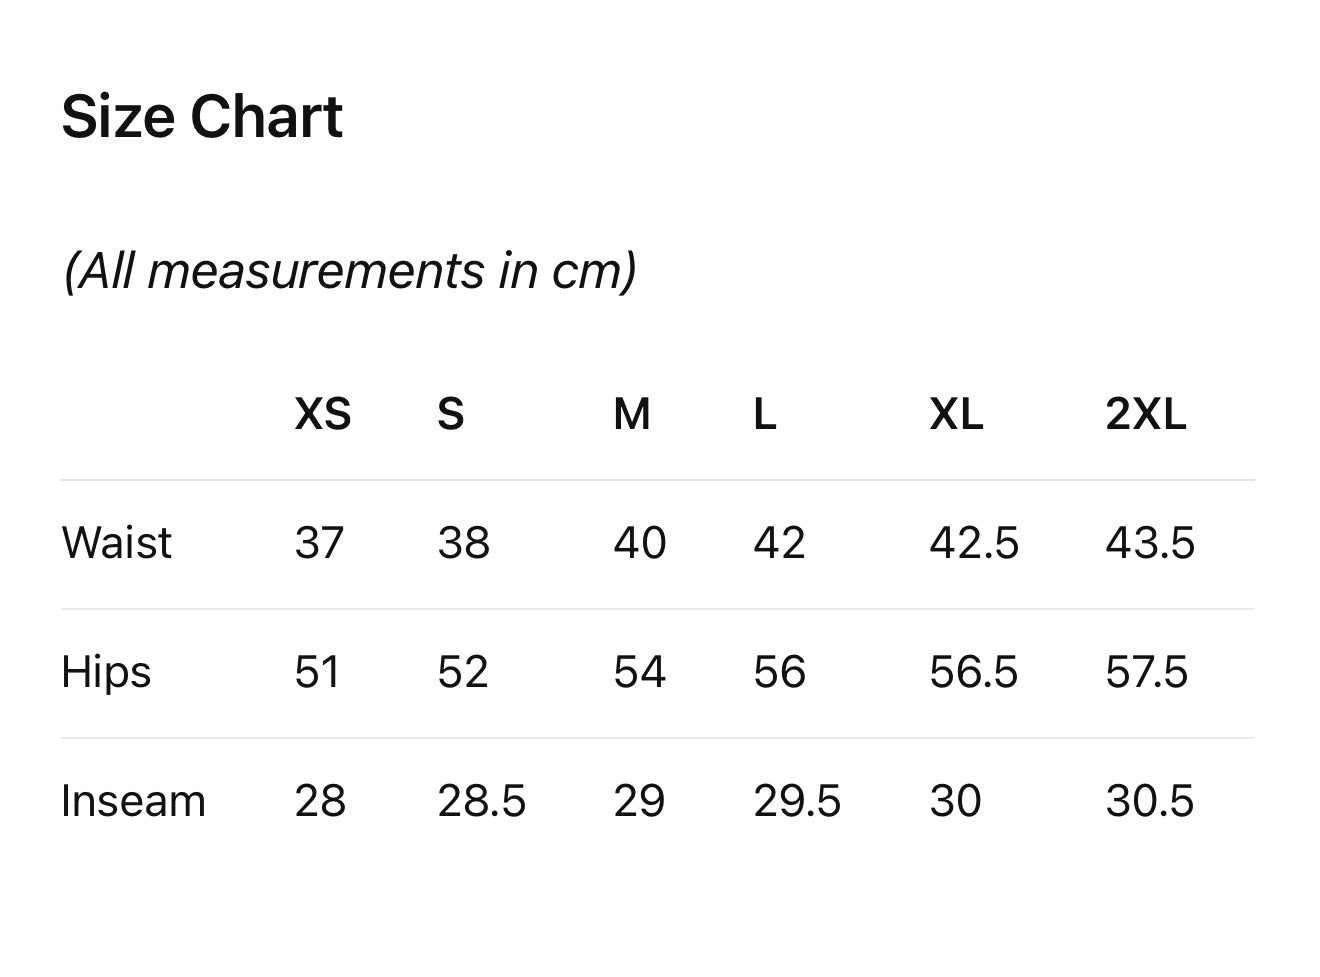Click the 2XL column header
Image resolution: width=1320 pixels, height=977 pixels.
tap(1146, 414)
